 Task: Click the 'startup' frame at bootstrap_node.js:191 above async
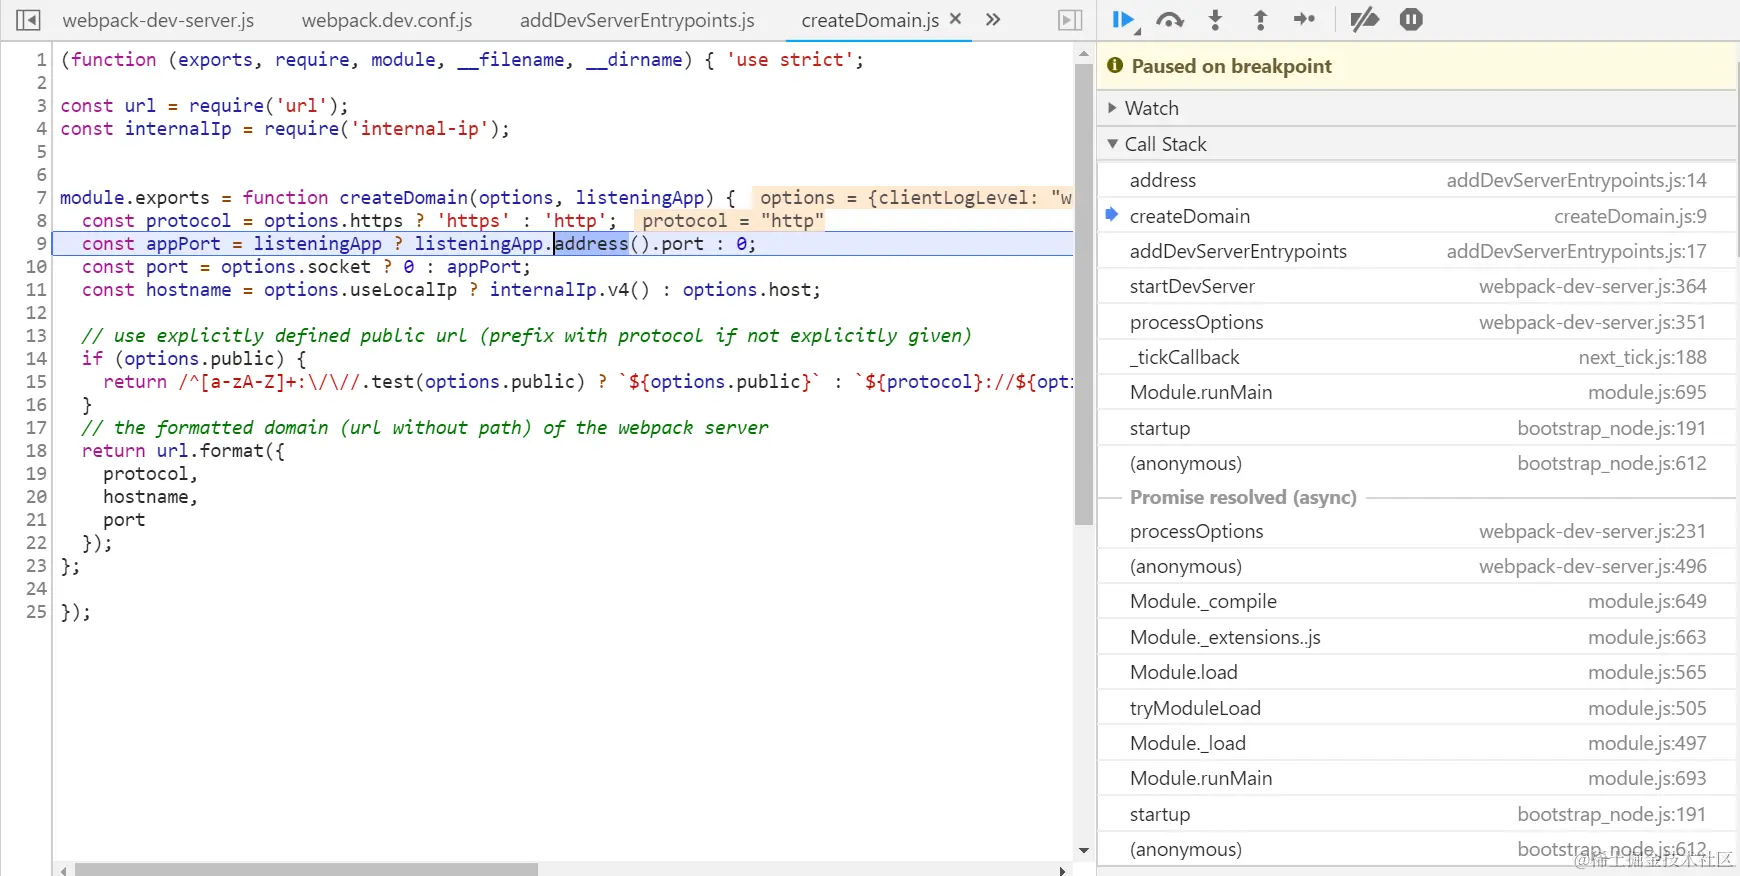pyautogui.click(x=1416, y=428)
